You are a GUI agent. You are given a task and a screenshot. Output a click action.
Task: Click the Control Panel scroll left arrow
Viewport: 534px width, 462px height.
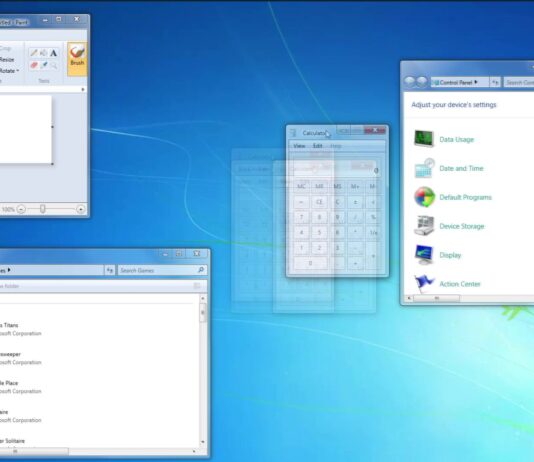(x=409, y=298)
